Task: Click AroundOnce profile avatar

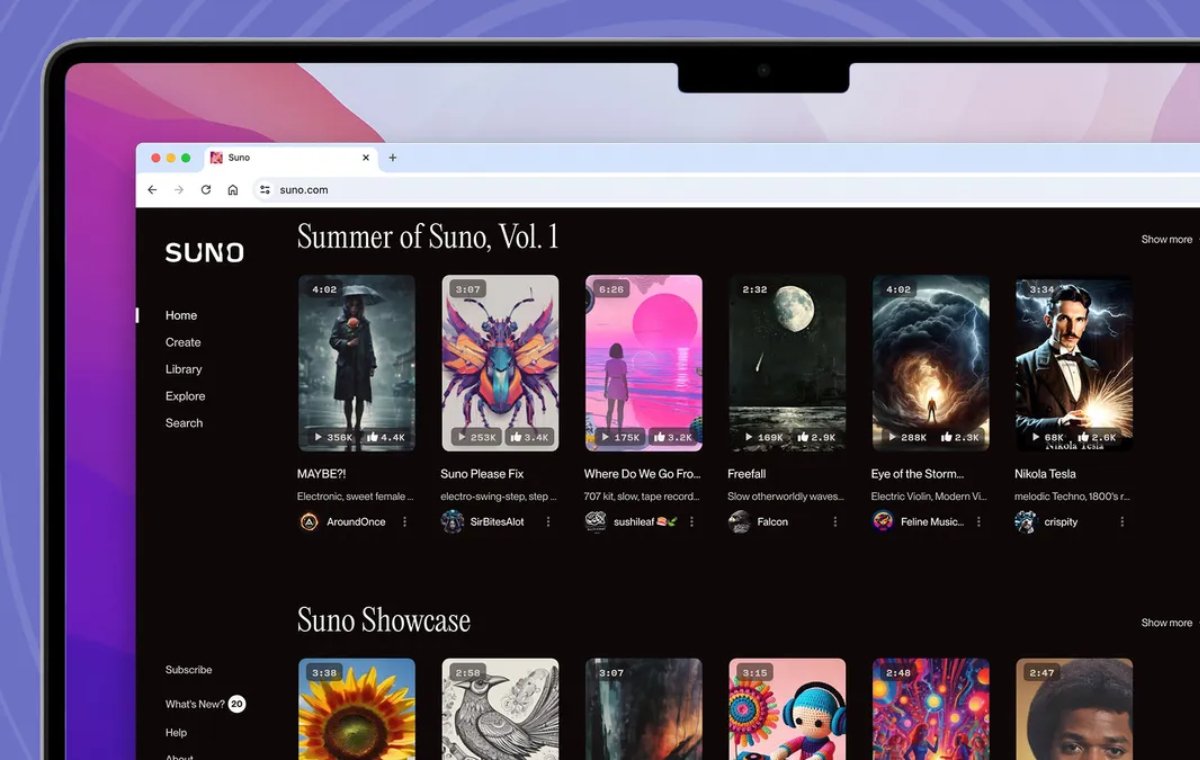Action: point(309,522)
